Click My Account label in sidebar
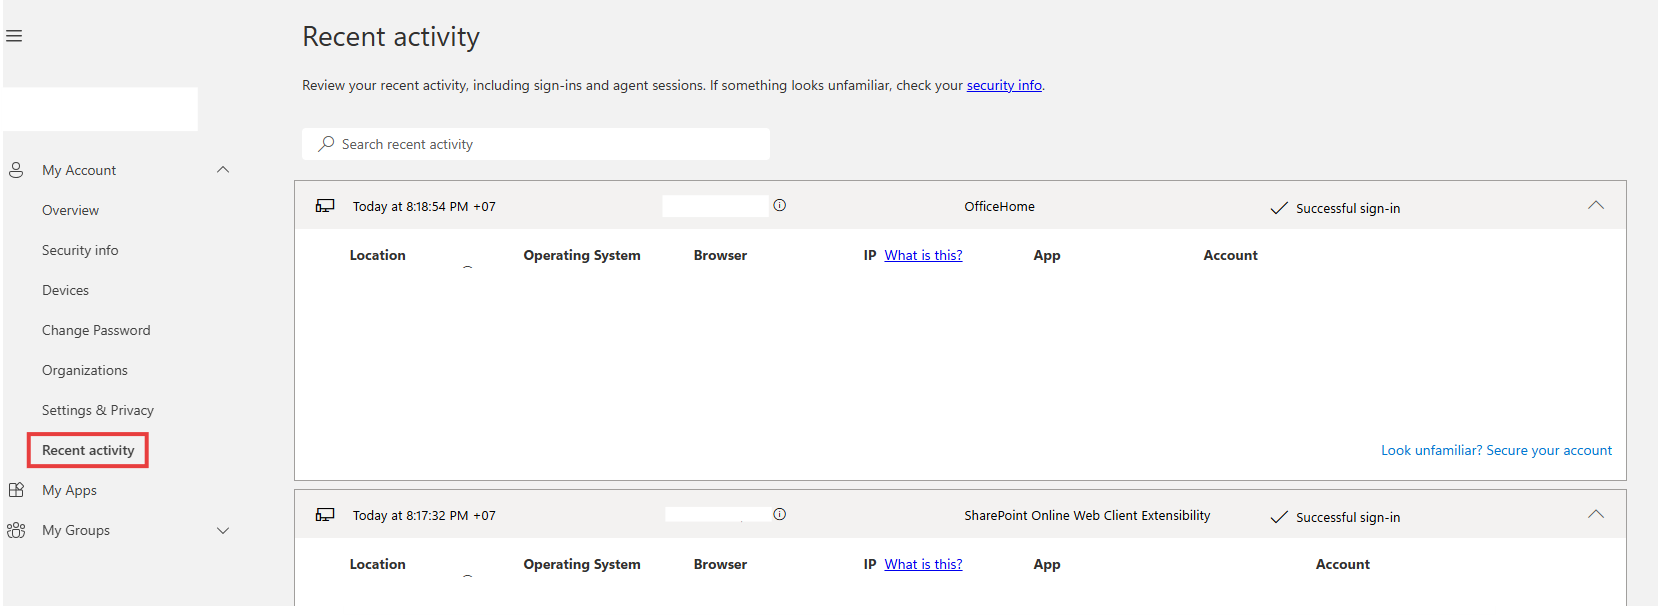The width and height of the screenshot is (1658, 615). point(79,170)
